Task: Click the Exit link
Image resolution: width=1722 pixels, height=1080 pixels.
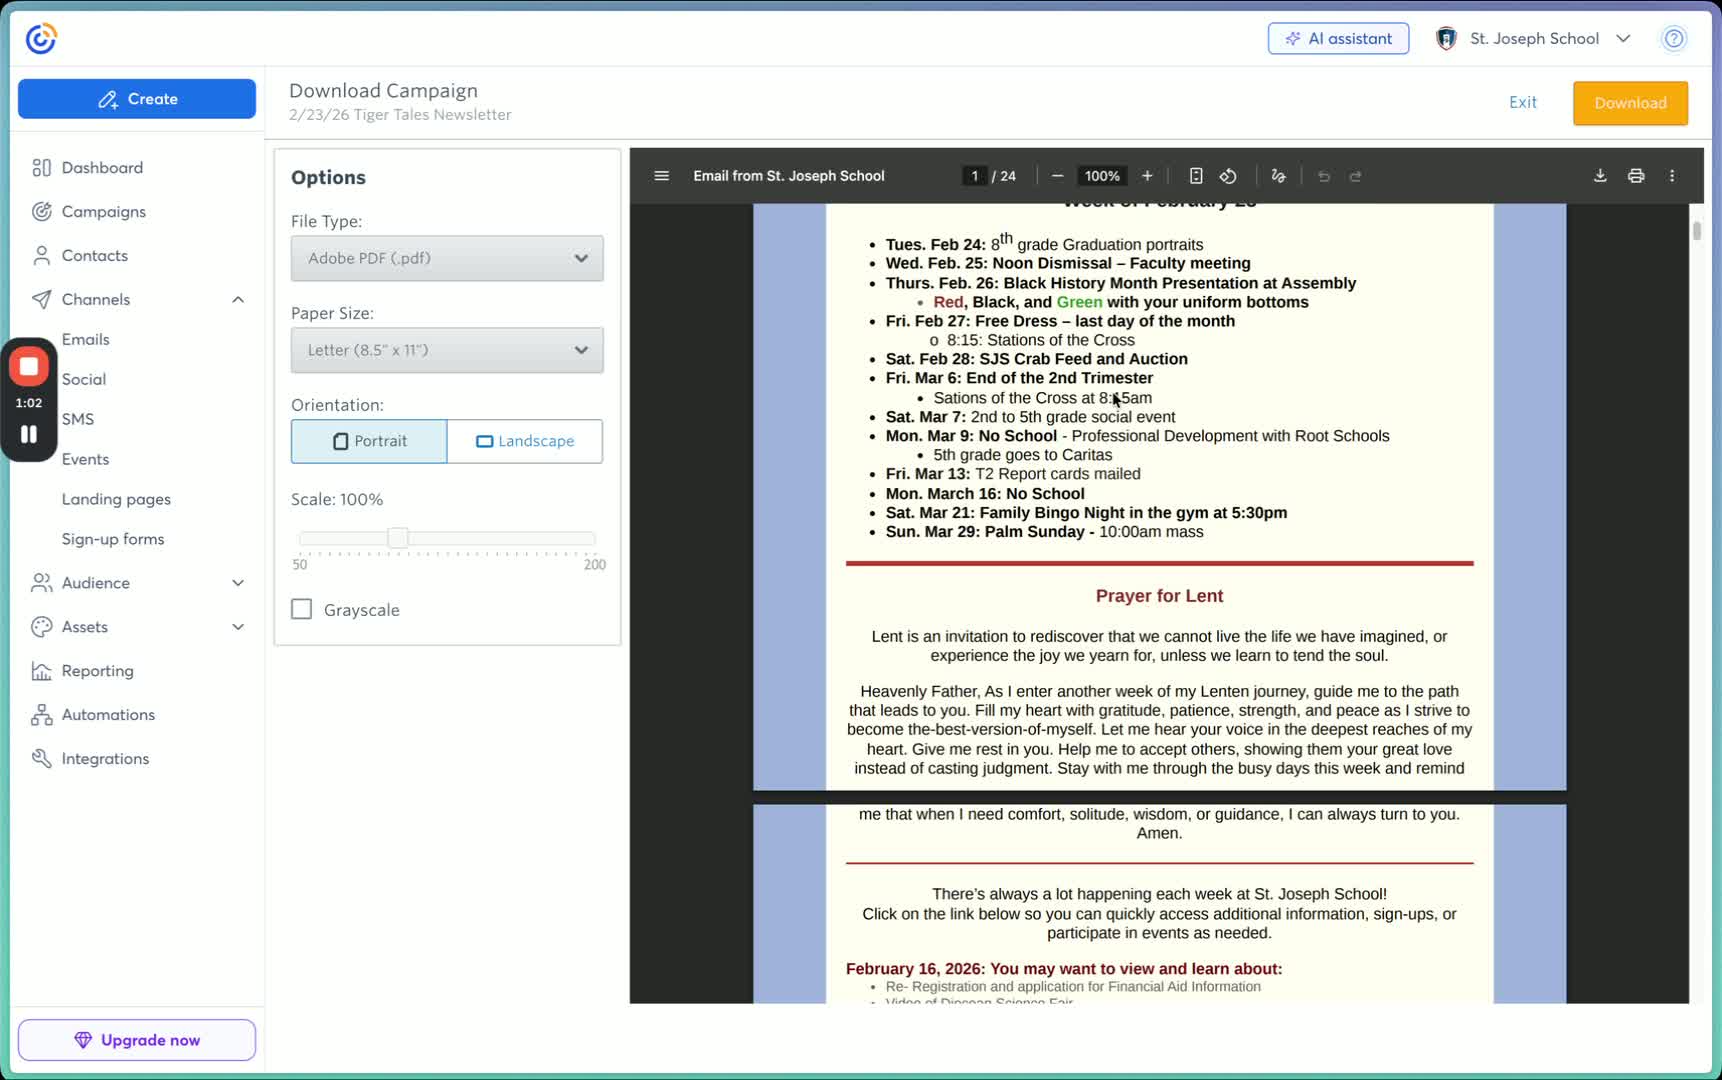Action: click(1523, 102)
